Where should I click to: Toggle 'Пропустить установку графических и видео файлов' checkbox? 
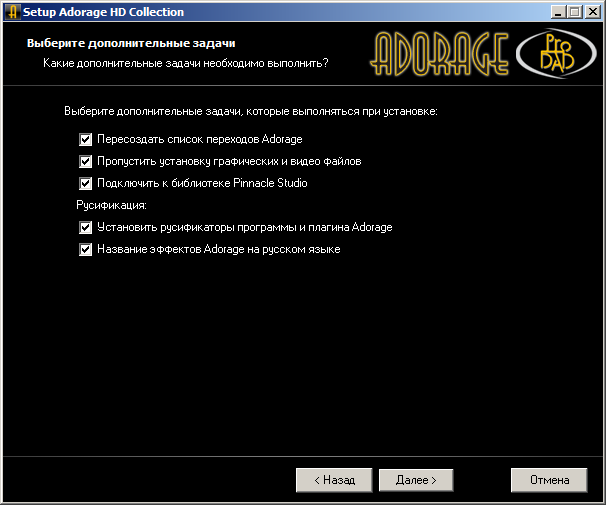coord(85,162)
